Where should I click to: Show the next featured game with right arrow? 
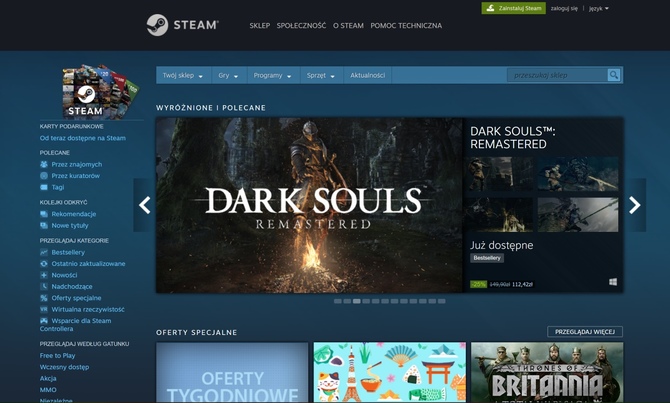coord(635,205)
